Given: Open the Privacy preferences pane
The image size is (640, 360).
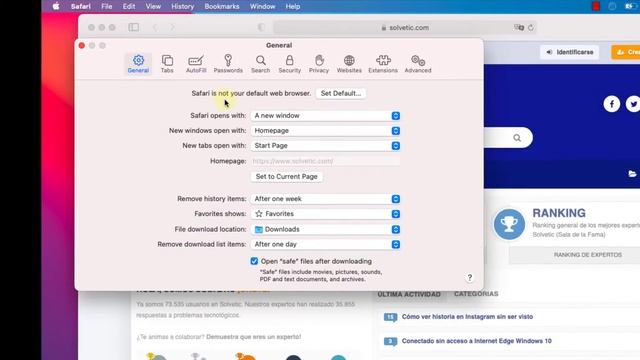Looking at the screenshot, I should 319,64.
